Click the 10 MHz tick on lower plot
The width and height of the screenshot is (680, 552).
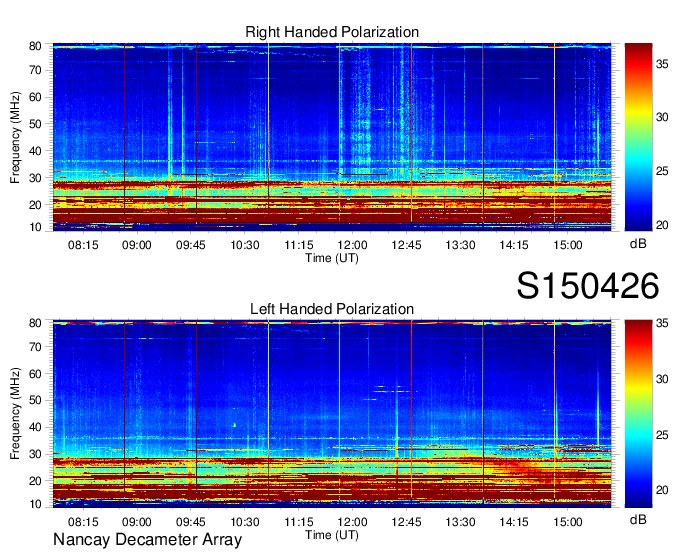pos(35,504)
